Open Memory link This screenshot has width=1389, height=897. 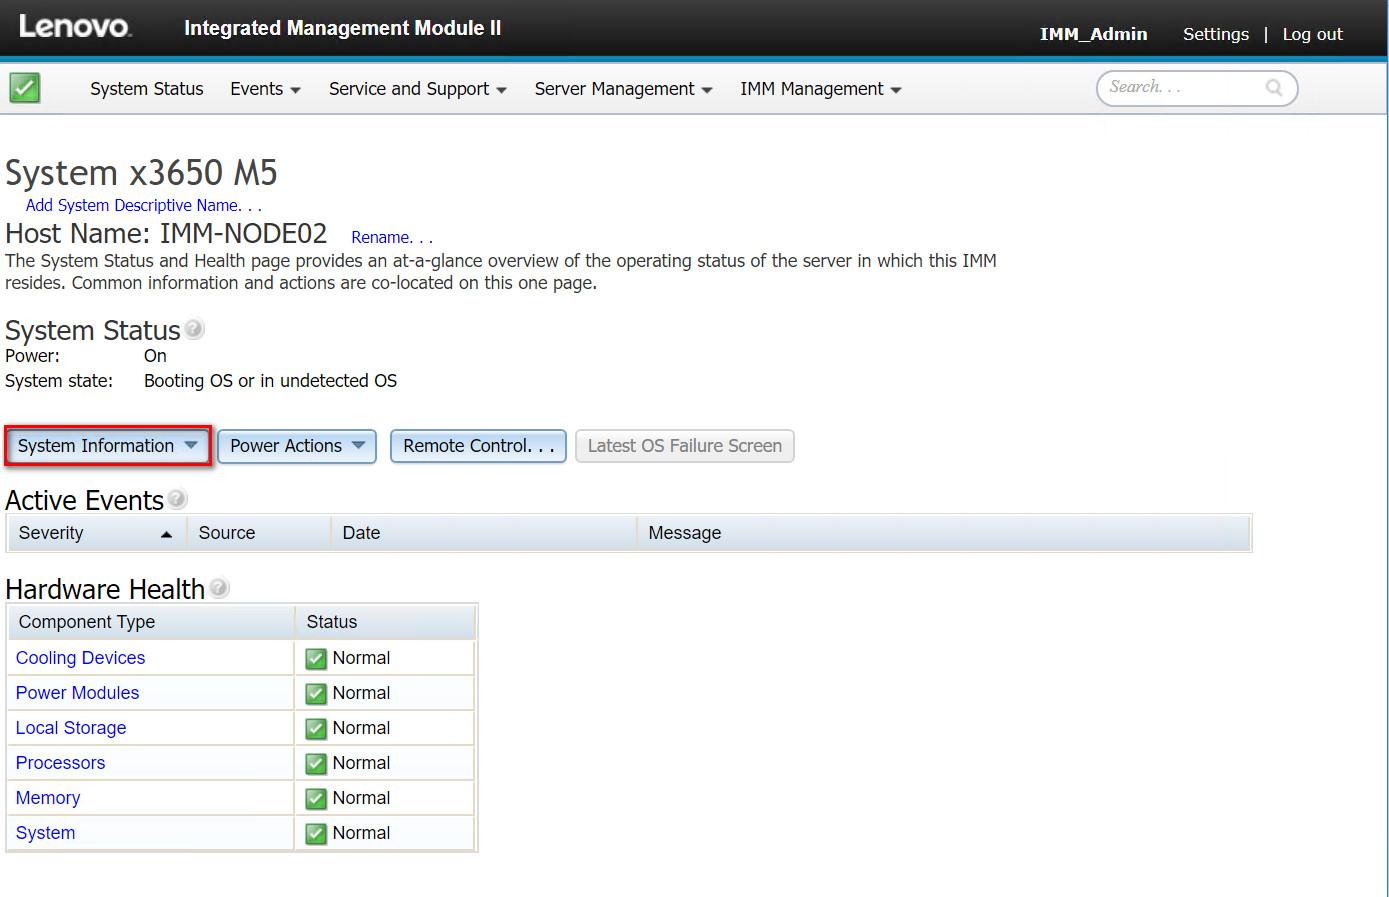(x=48, y=798)
